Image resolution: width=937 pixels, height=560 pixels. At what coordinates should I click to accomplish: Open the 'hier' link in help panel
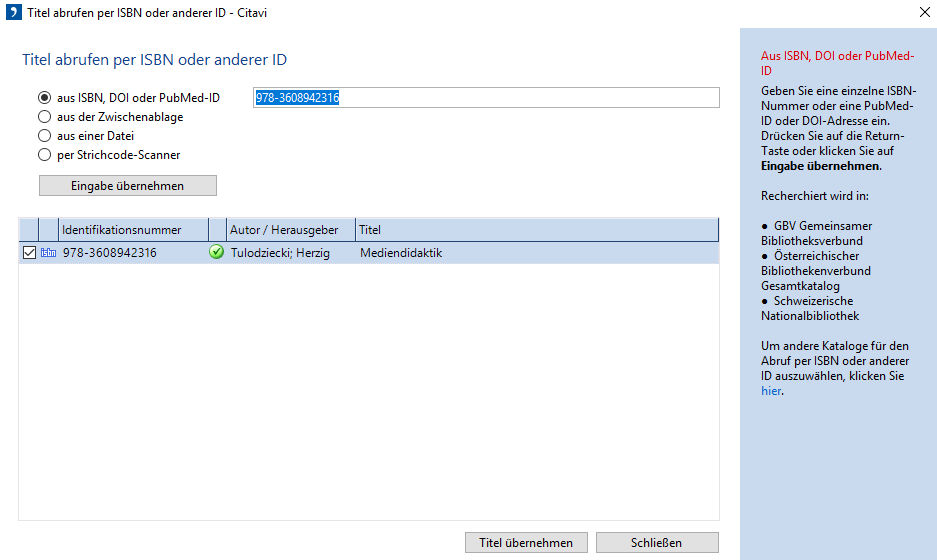coord(771,391)
